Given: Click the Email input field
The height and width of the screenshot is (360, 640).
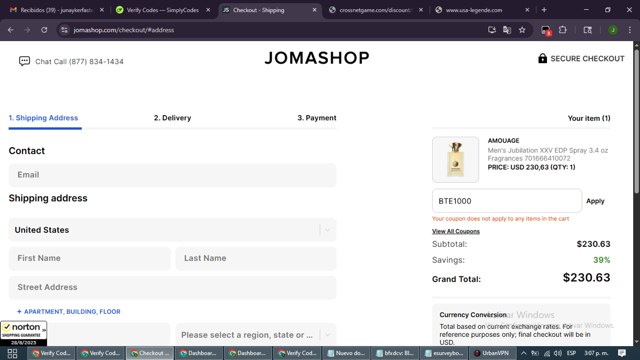Looking at the screenshot, I should (x=172, y=175).
